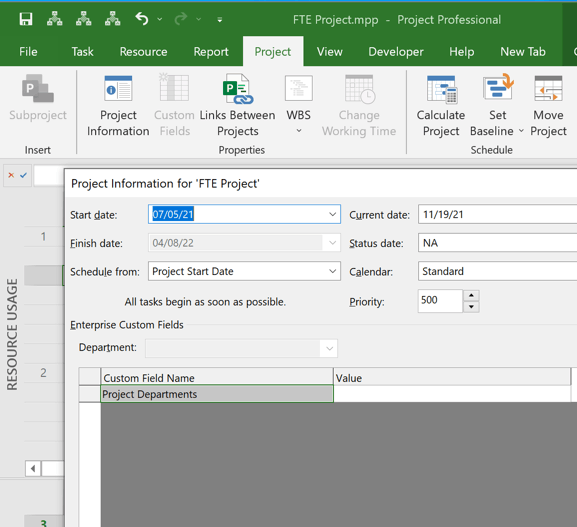Click the row selector next to Project Departments

pos(90,394)
